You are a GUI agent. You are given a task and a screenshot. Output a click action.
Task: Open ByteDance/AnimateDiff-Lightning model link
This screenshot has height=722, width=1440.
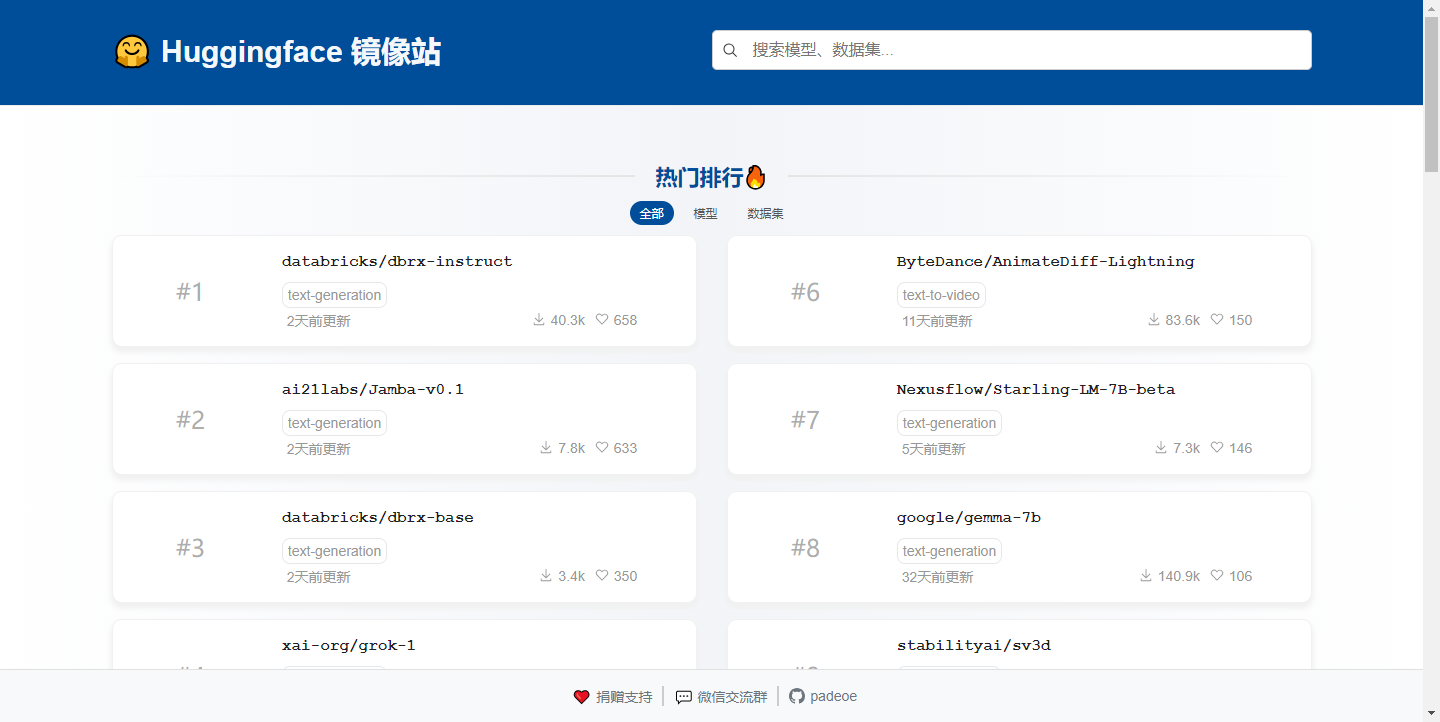click(1046, 262)
